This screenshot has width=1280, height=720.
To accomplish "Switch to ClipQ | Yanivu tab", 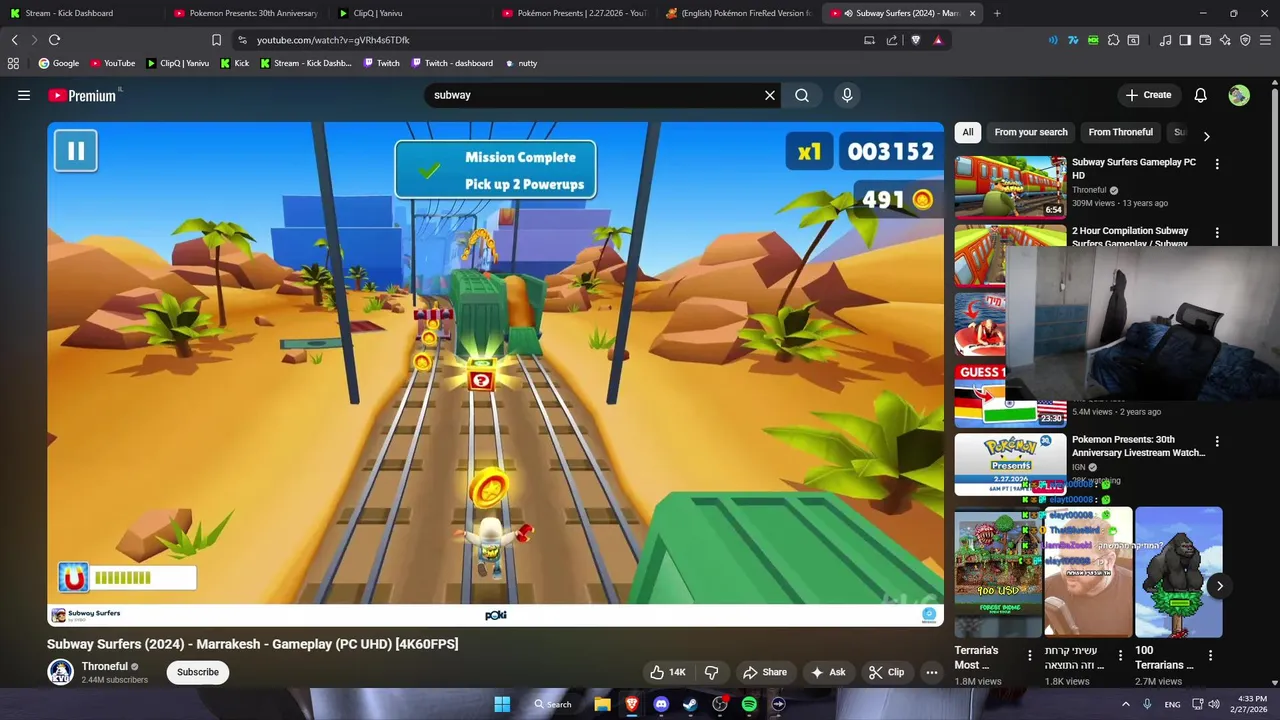I will tap(410, 13).
